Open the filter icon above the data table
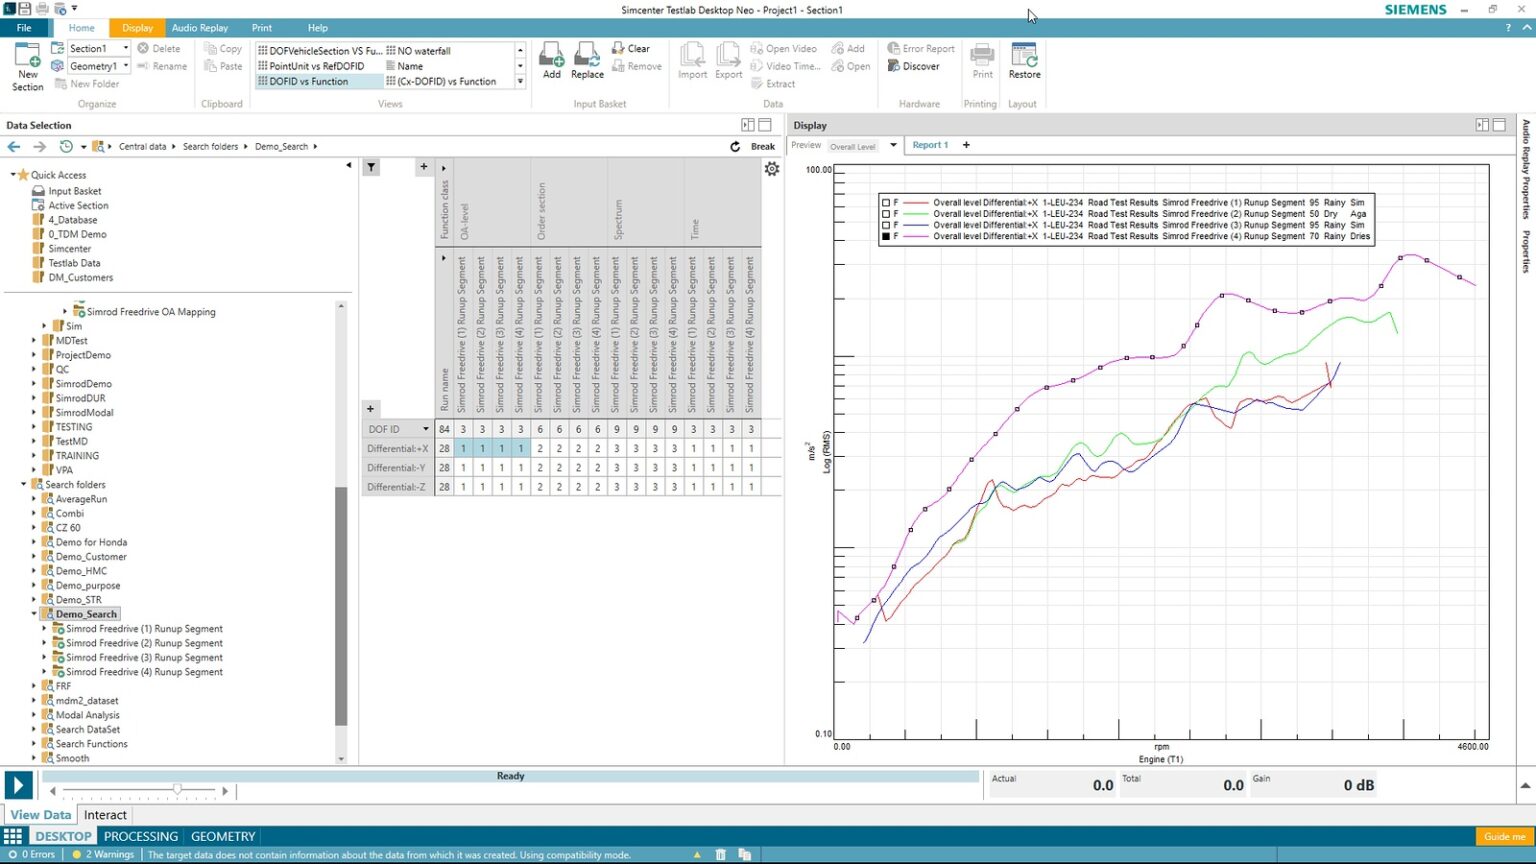 pos(371,166)
